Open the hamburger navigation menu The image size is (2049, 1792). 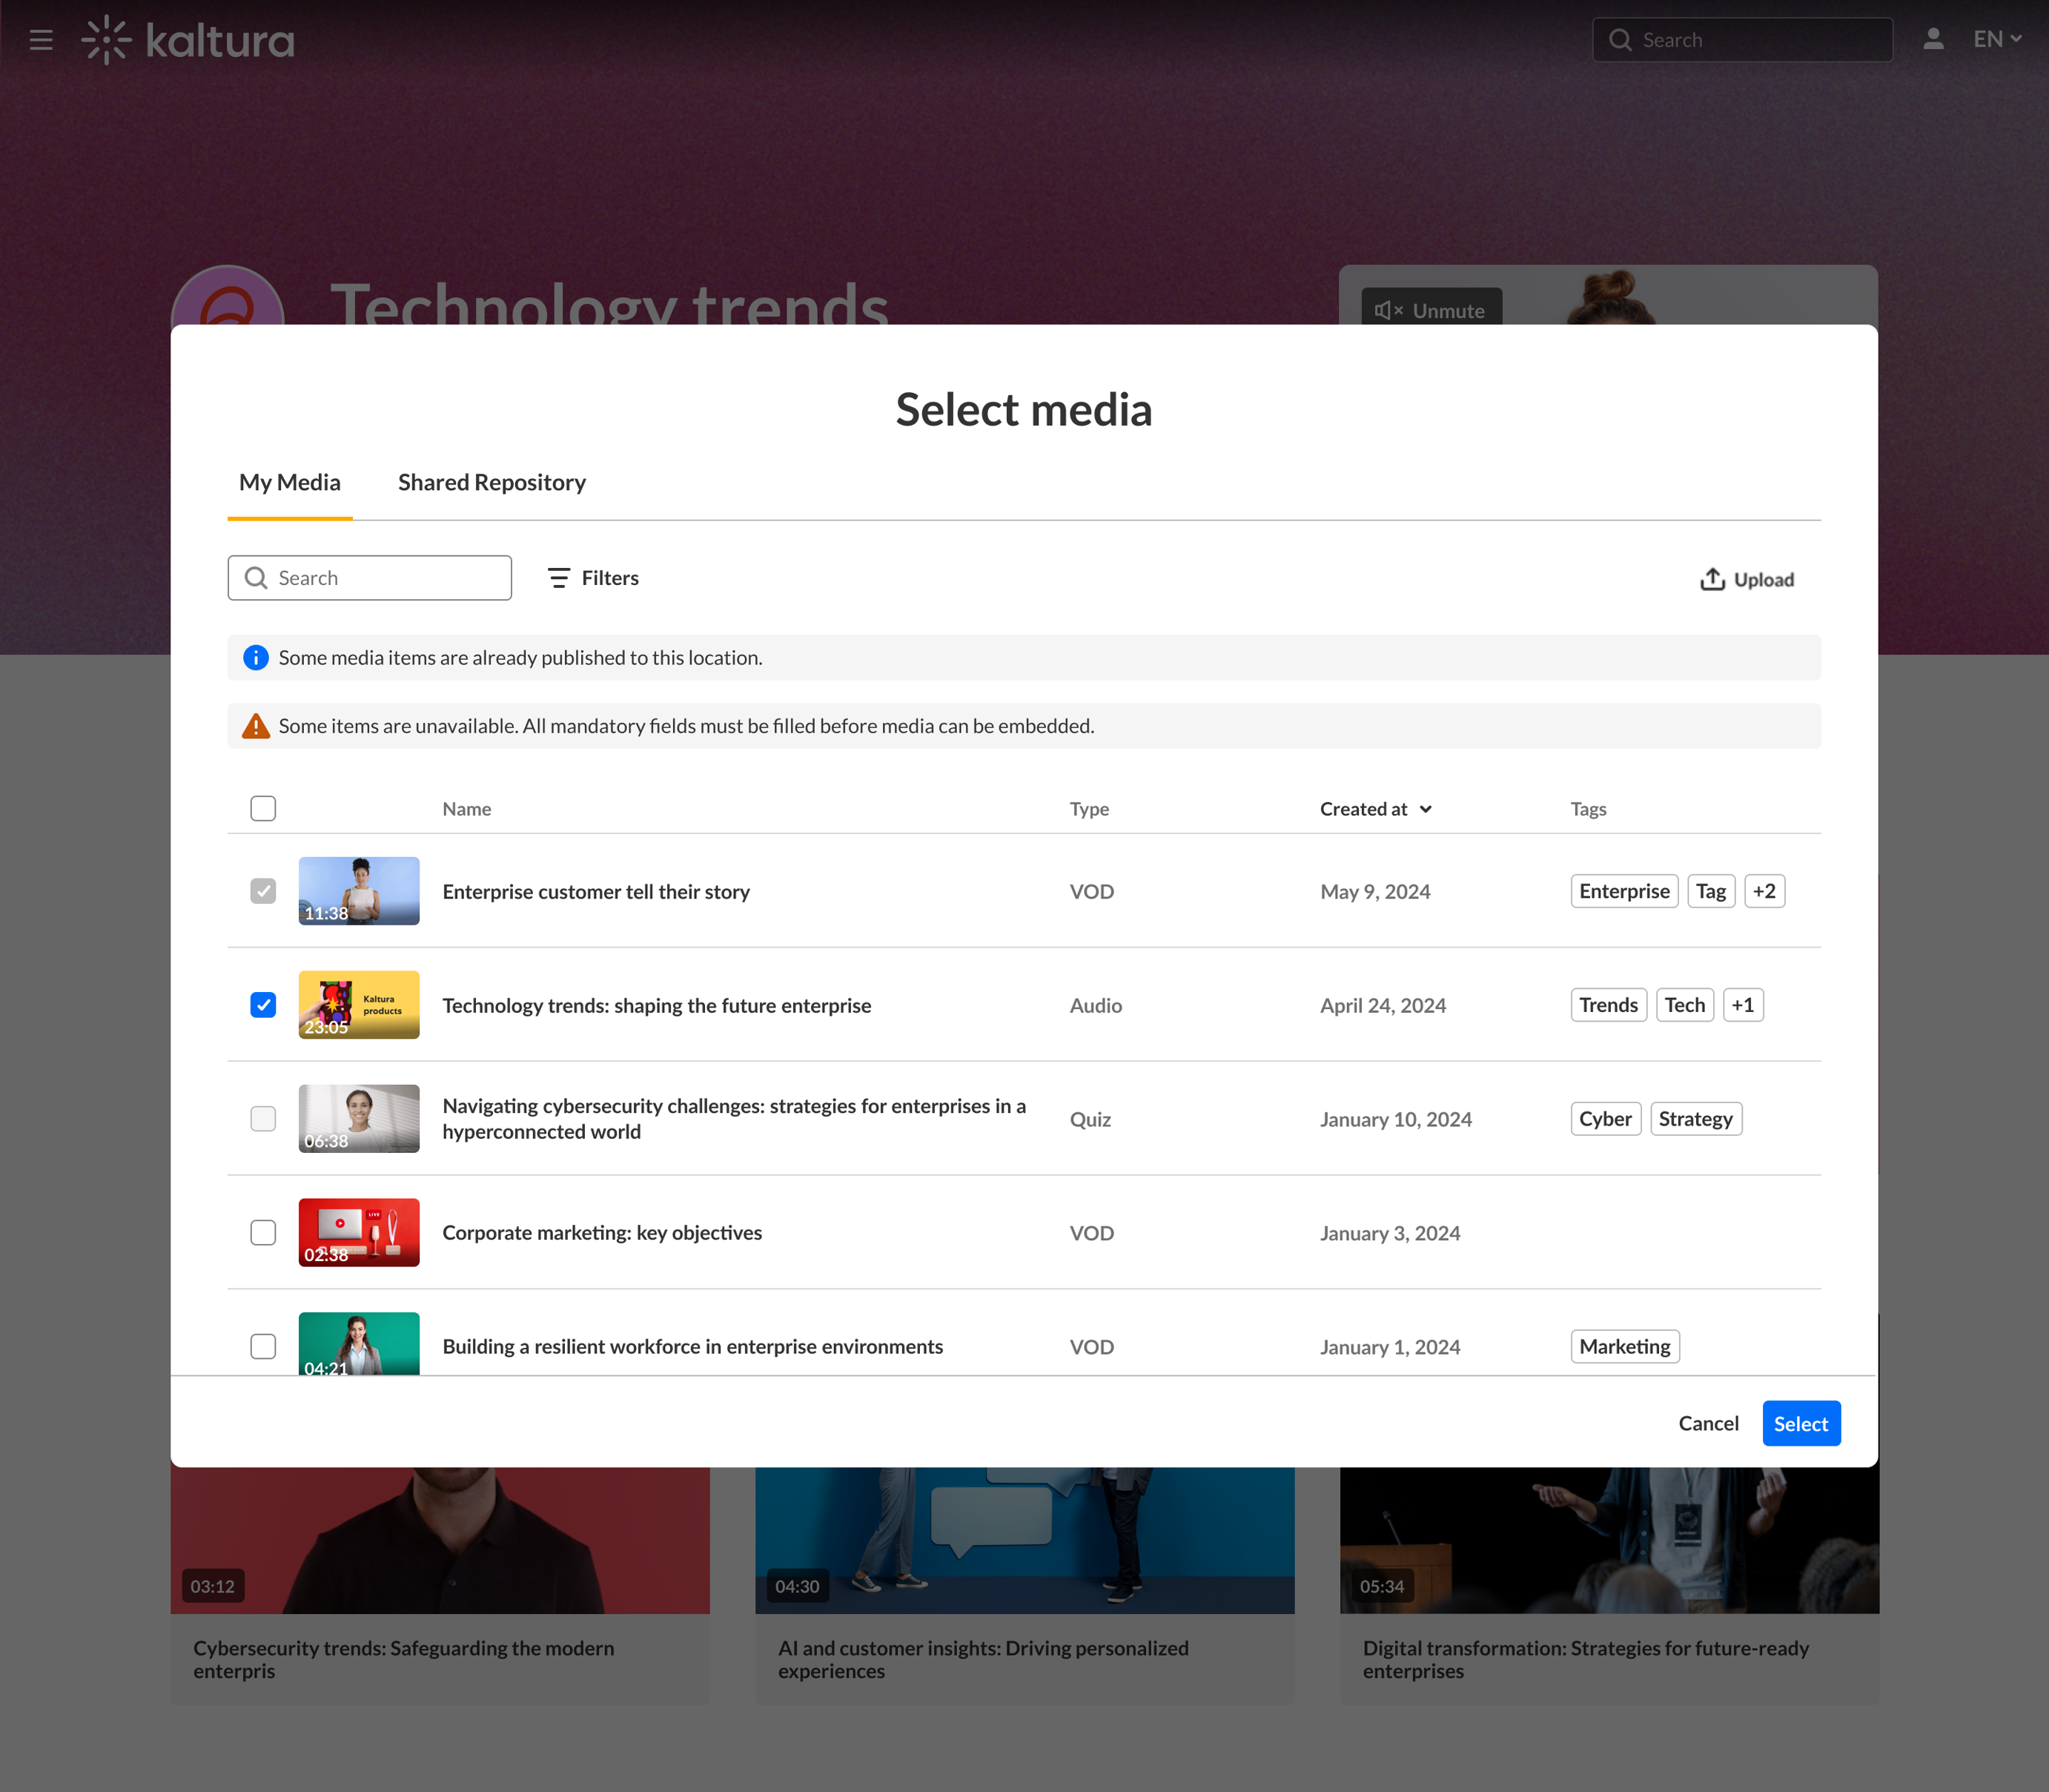(x=41, y=40)
